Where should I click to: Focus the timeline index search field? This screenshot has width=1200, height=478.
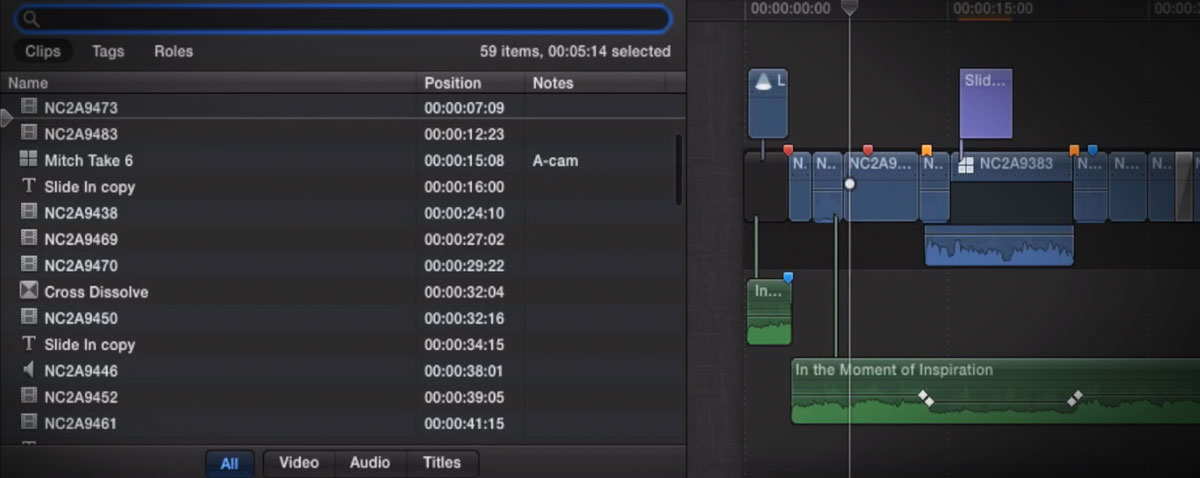(343, 18)
